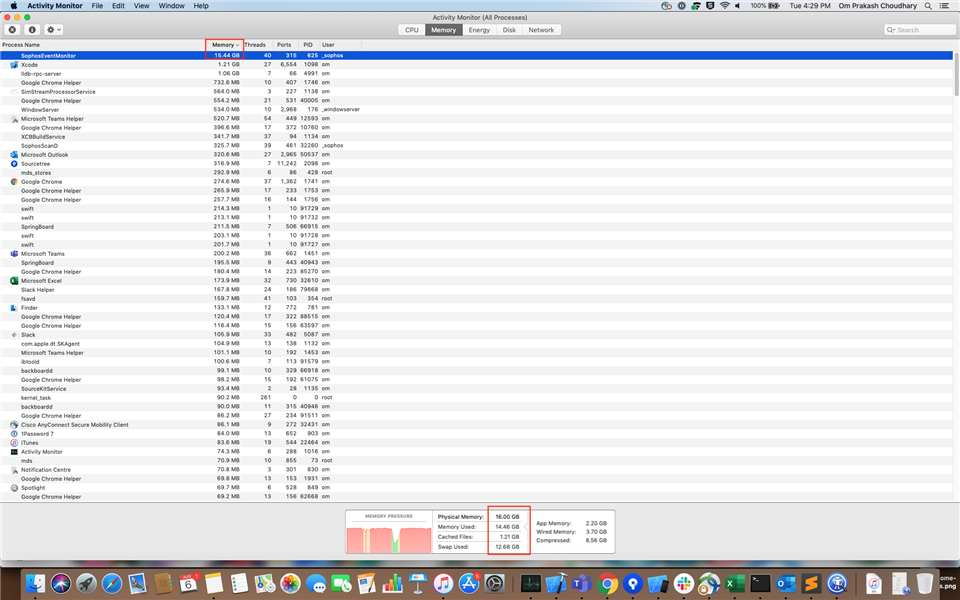Viewport: 960px width, 600px height.
Task: Click the Google Chrome icon in process list
Action: 14,181
